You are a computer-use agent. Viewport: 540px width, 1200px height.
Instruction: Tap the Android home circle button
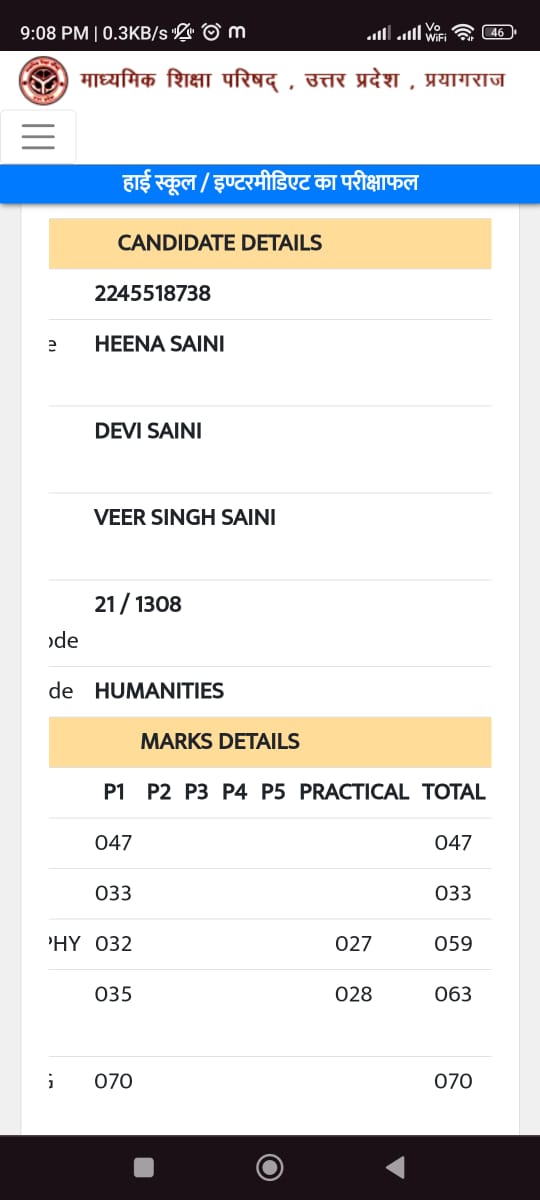point(269,1167)
